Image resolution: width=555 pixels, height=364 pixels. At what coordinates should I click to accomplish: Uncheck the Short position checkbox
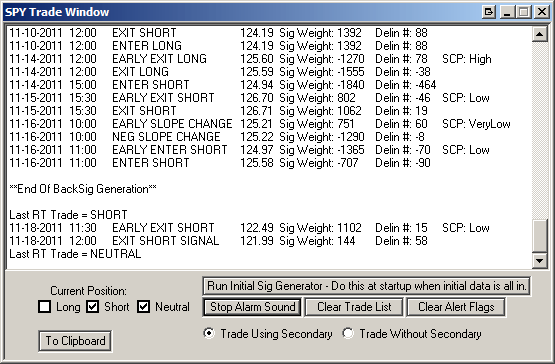tap(92, 307)
